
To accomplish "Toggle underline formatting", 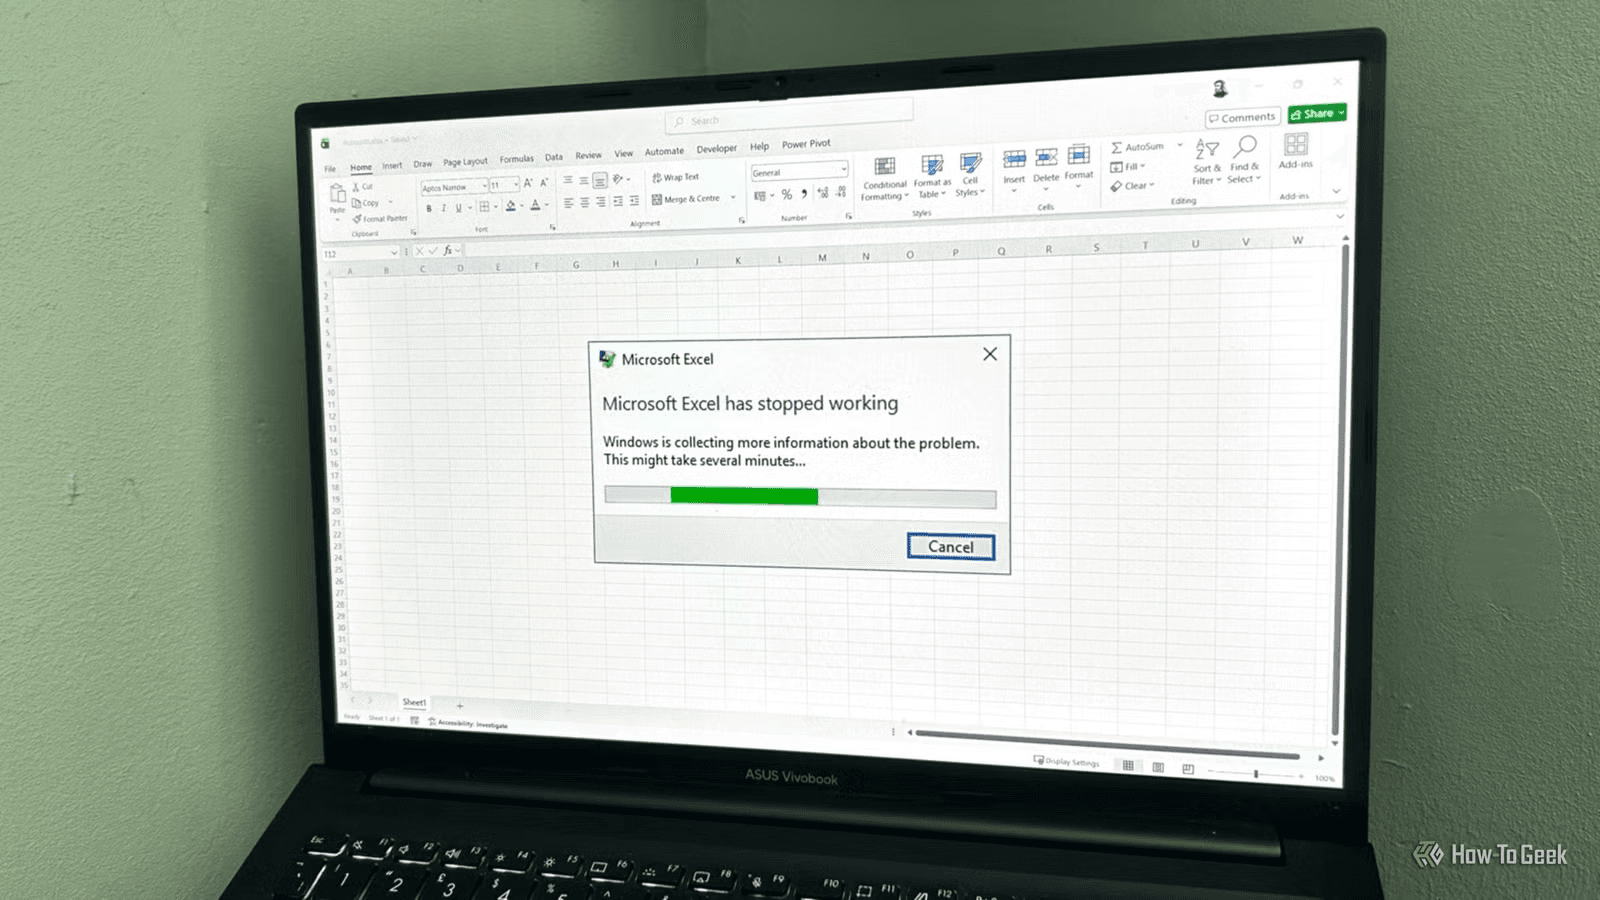I will pyautogui.click(x=458, y=208).
